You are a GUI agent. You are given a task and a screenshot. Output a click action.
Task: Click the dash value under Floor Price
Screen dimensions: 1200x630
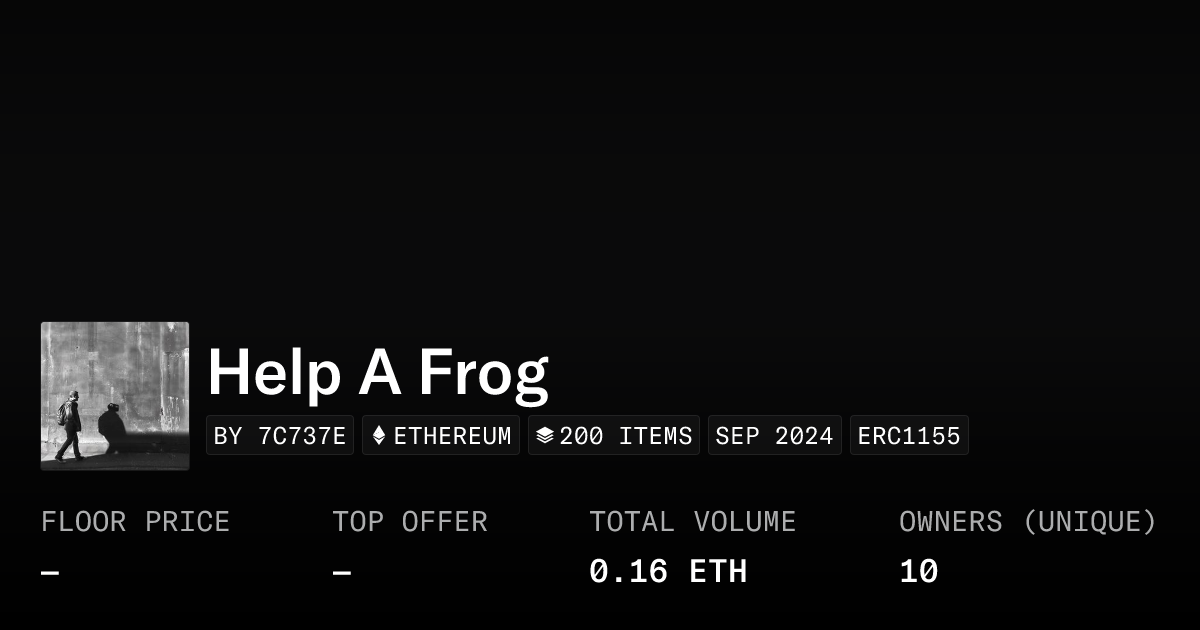pos(50,573)
